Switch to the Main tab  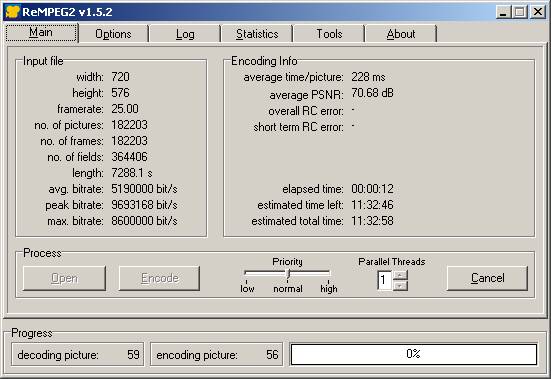(41, 33)
